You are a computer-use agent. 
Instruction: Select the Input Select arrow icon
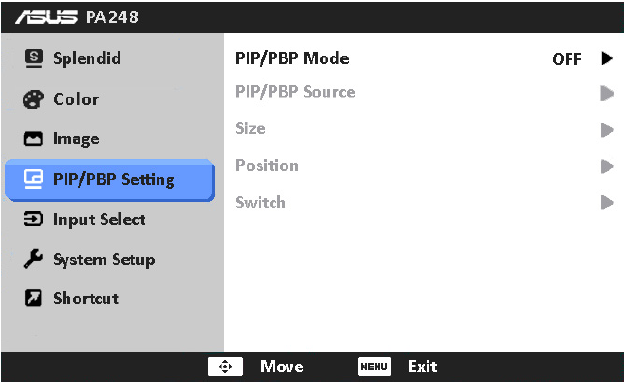point(33,219)
